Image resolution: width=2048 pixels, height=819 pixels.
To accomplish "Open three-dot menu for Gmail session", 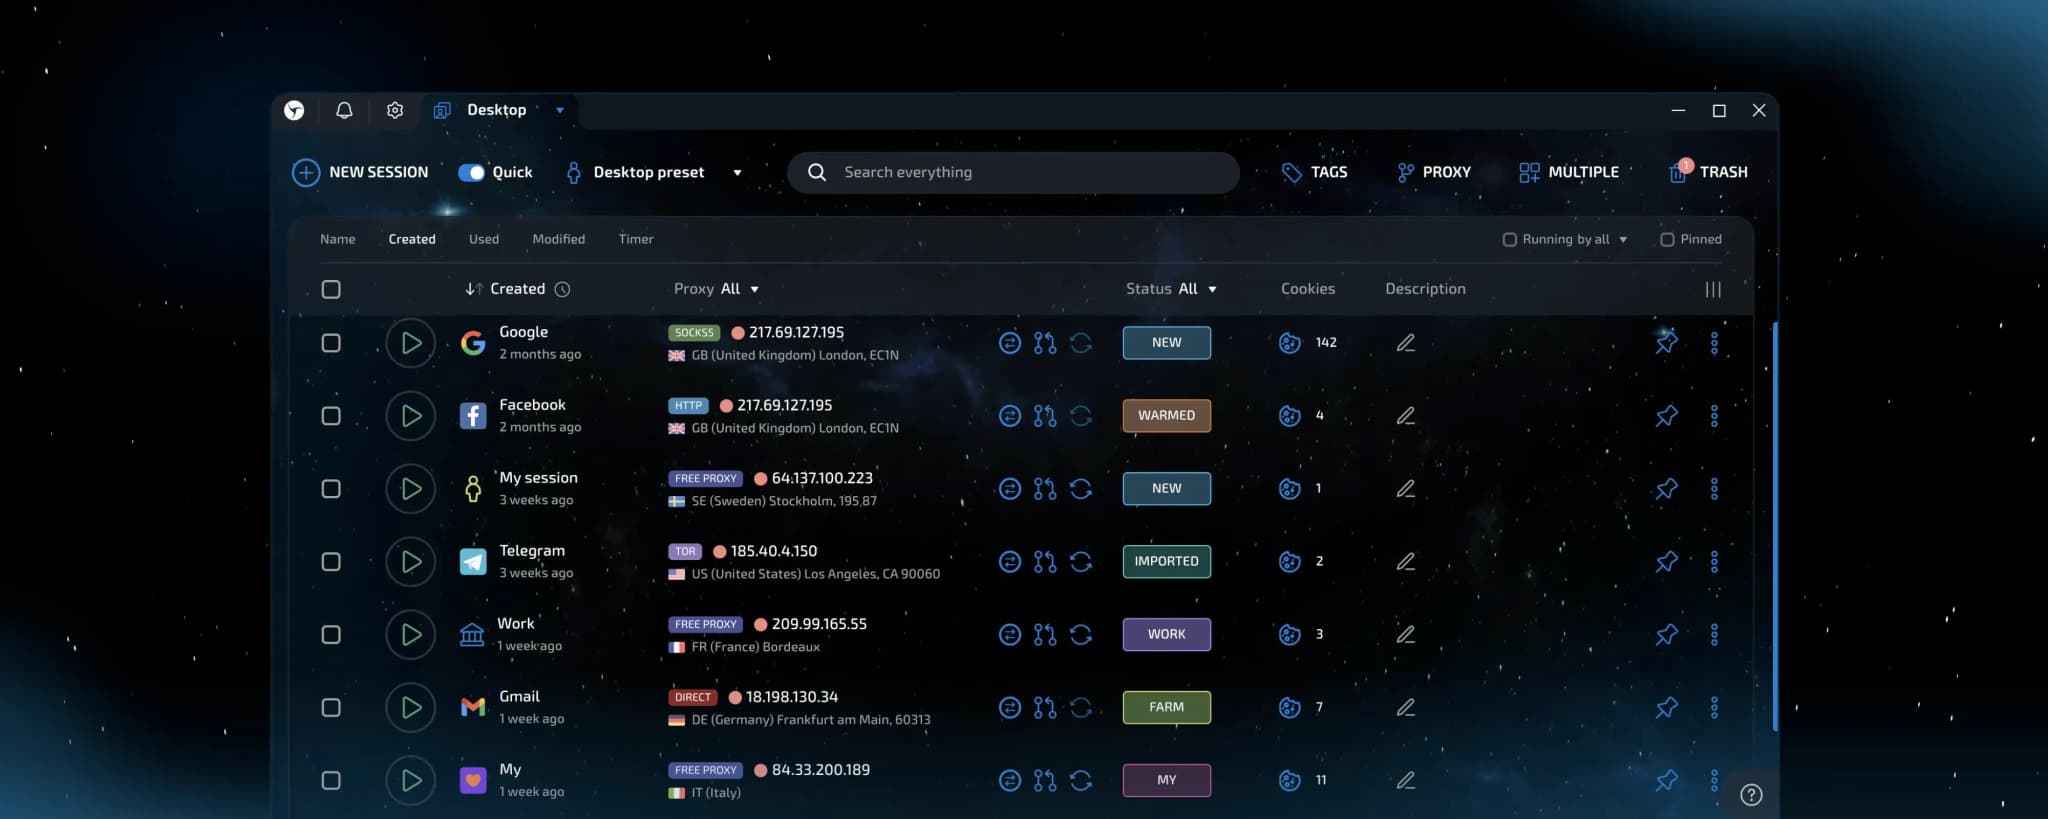I will (1714, 708).
